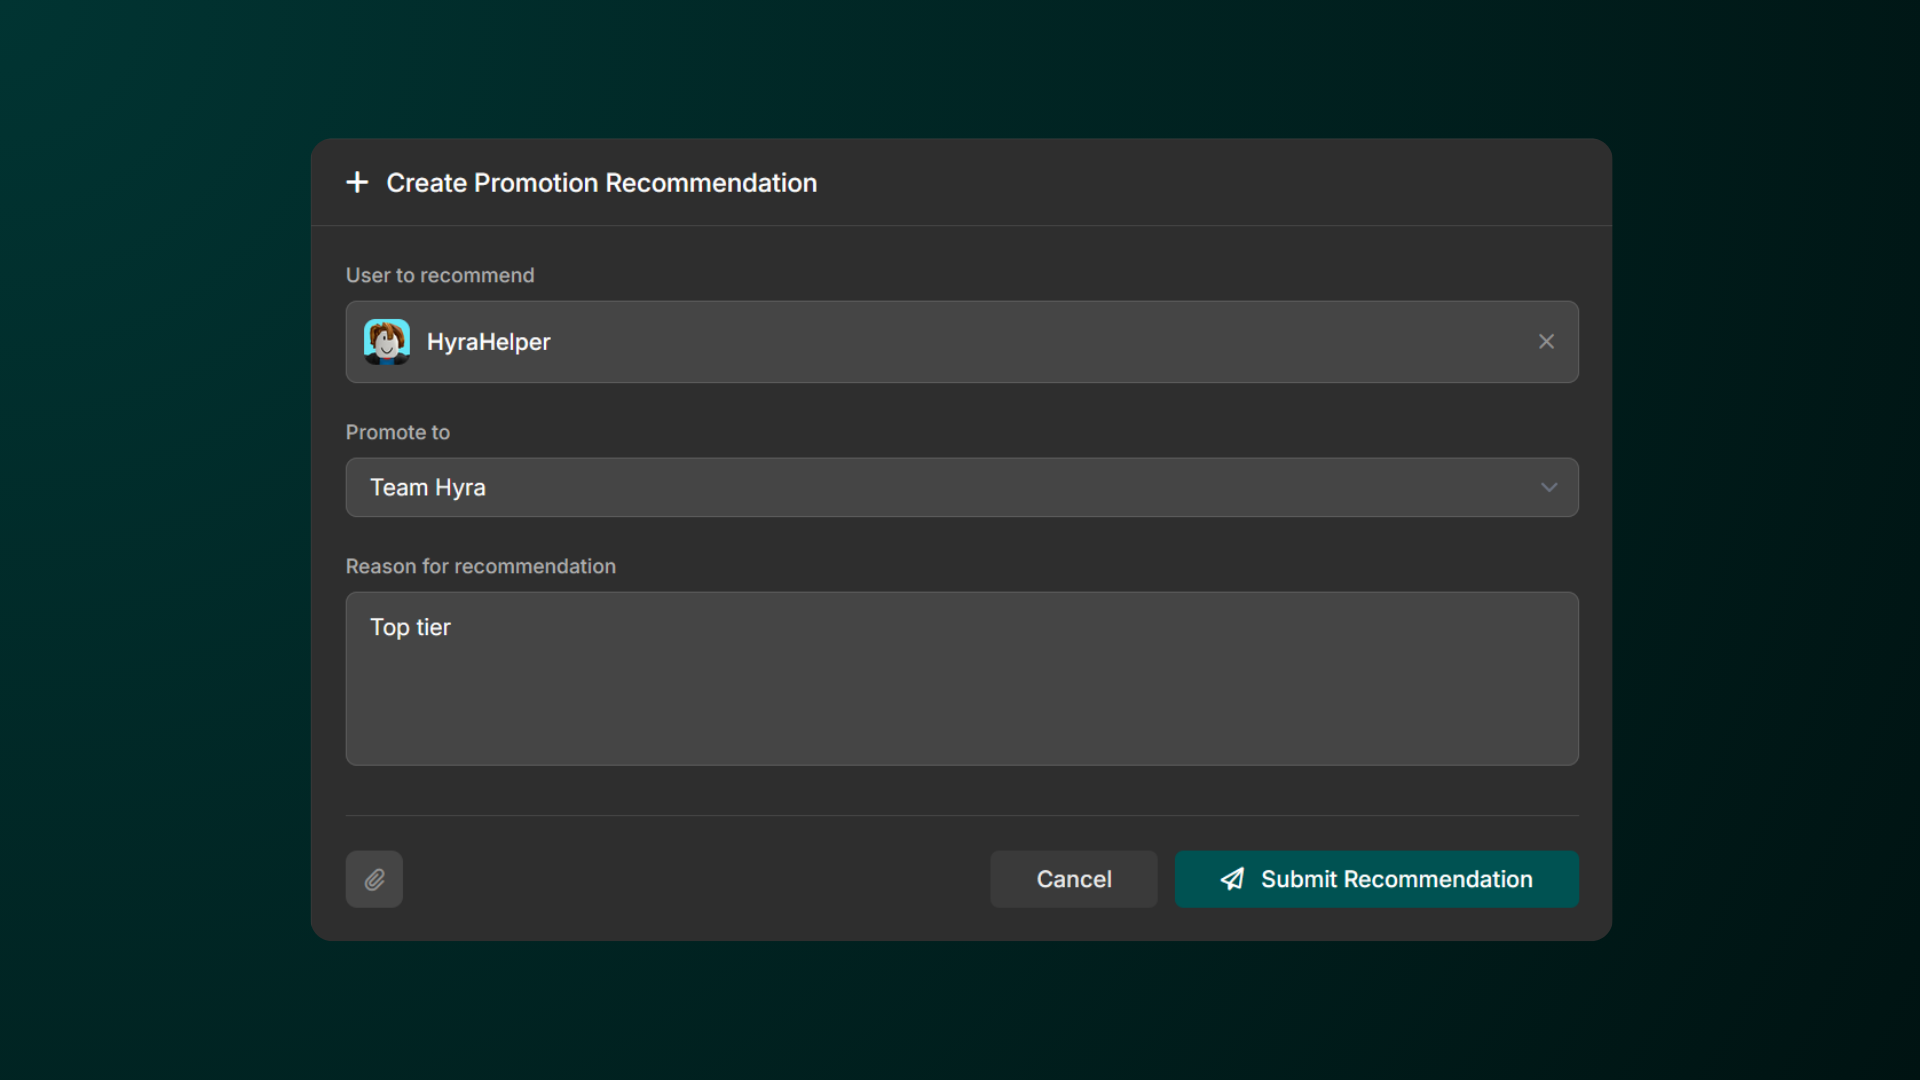The height and width of the screenshot is (1080, 1920).
Task: Click the Submit Recommendation label text
Action: tap(1397, 879)
